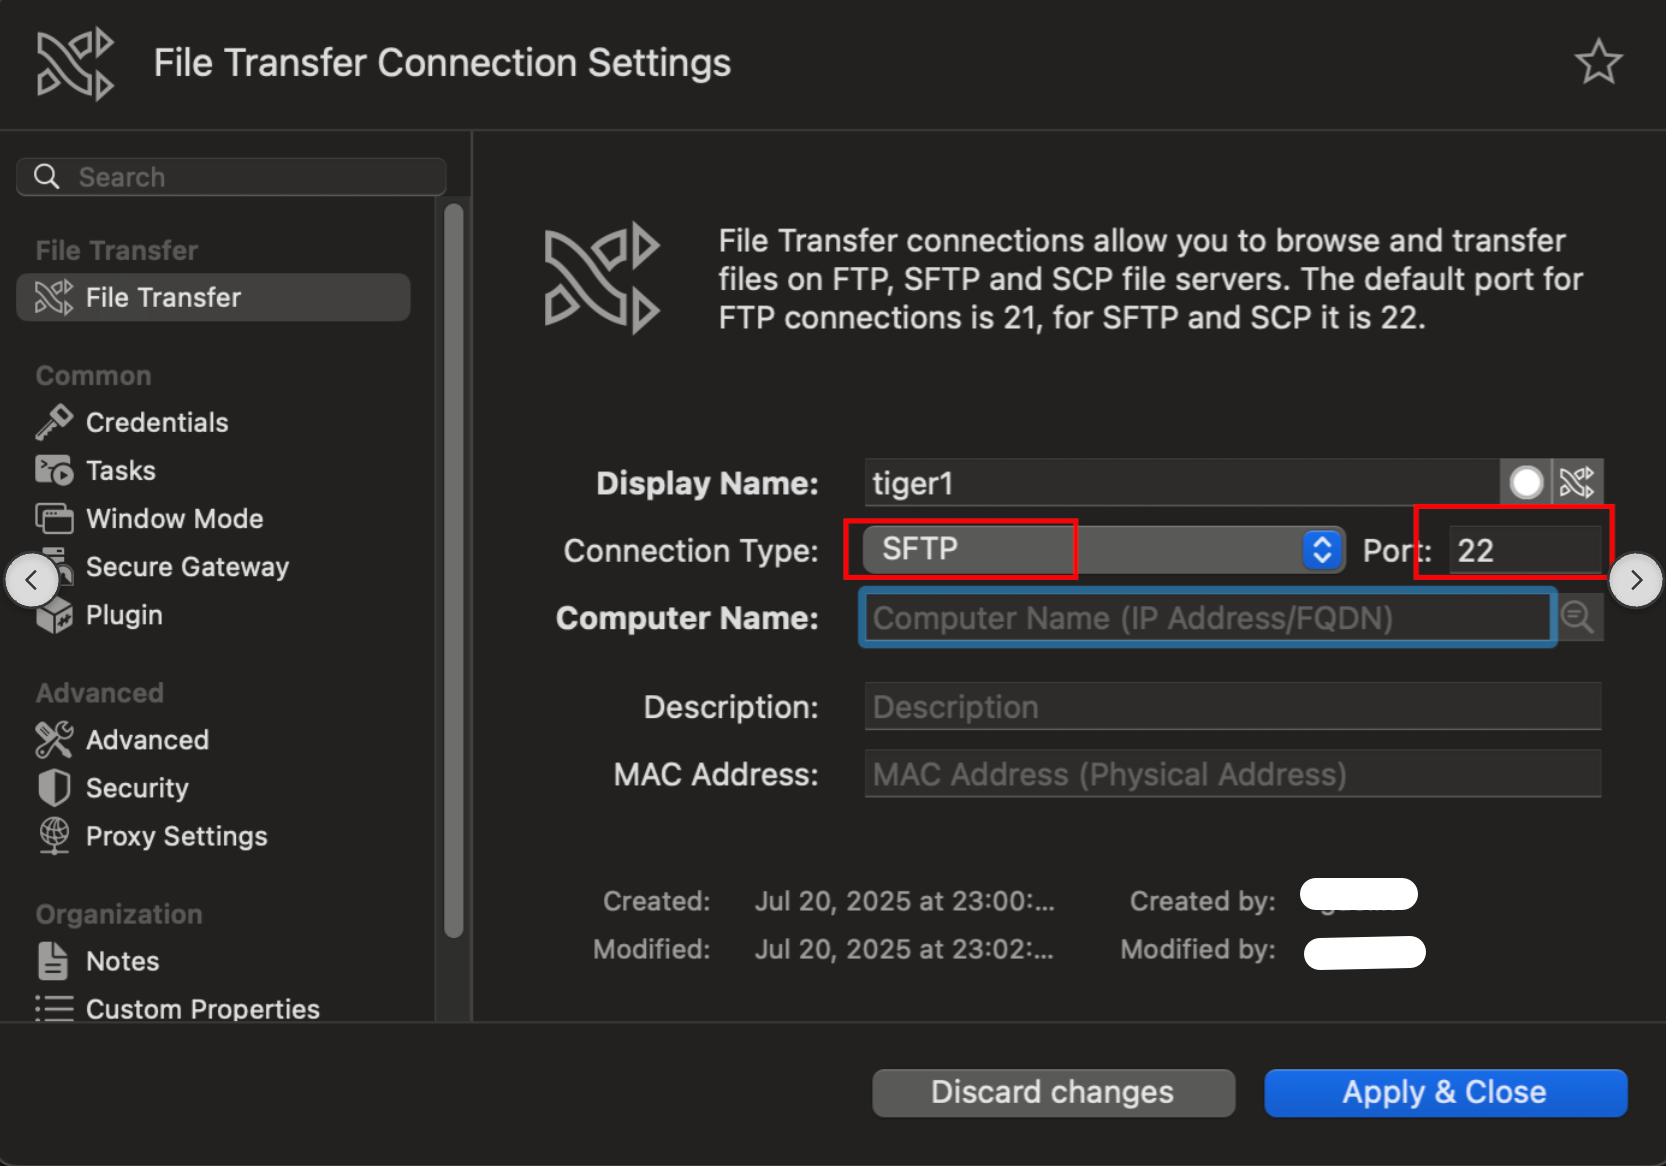Click the Apply & Close button

pos(1444,1092)
